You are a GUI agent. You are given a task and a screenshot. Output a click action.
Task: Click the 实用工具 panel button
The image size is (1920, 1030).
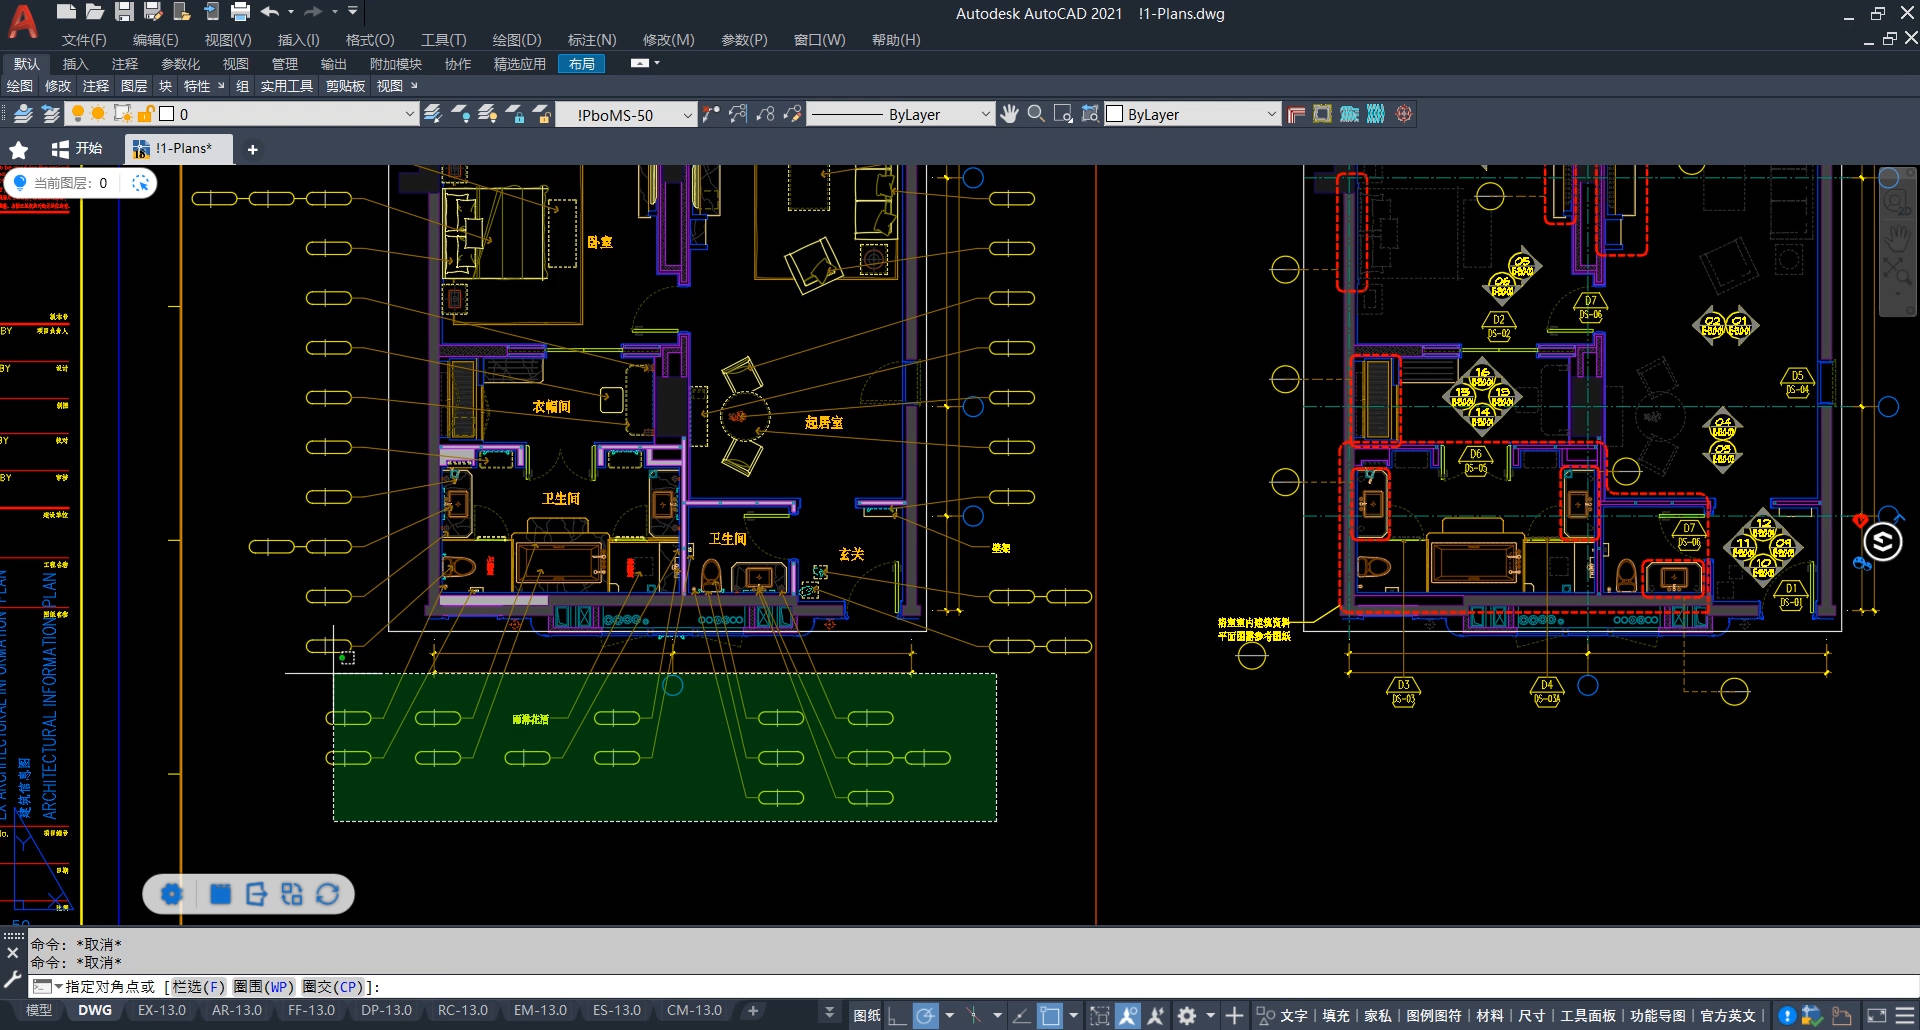click(287, 86)
